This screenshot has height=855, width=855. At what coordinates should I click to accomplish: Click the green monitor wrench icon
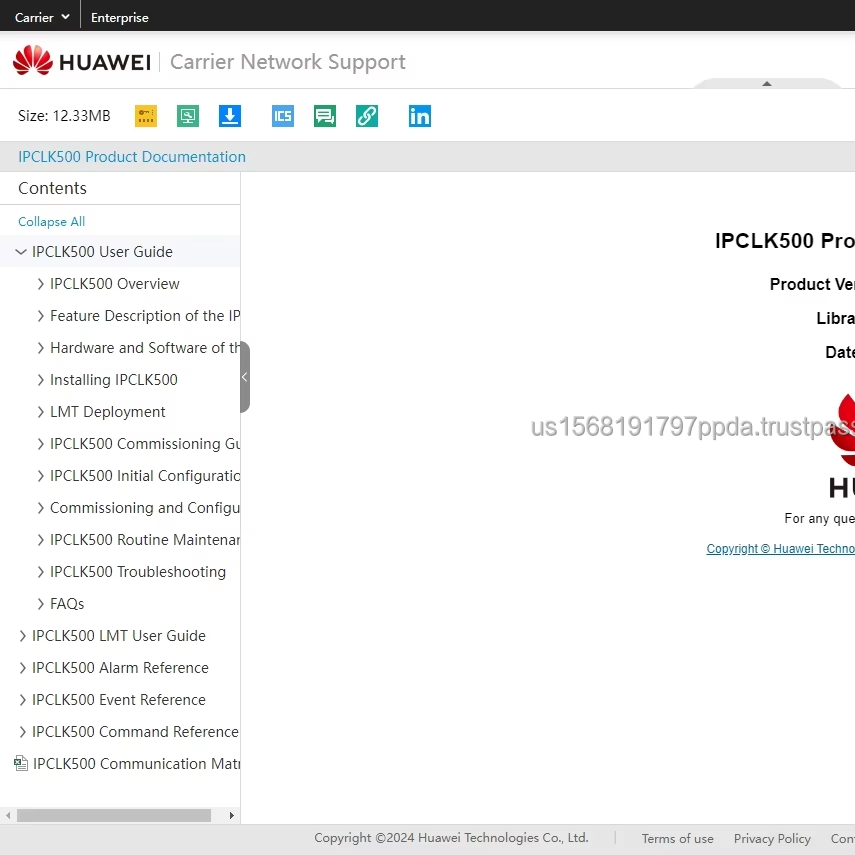tap(188, 116)
